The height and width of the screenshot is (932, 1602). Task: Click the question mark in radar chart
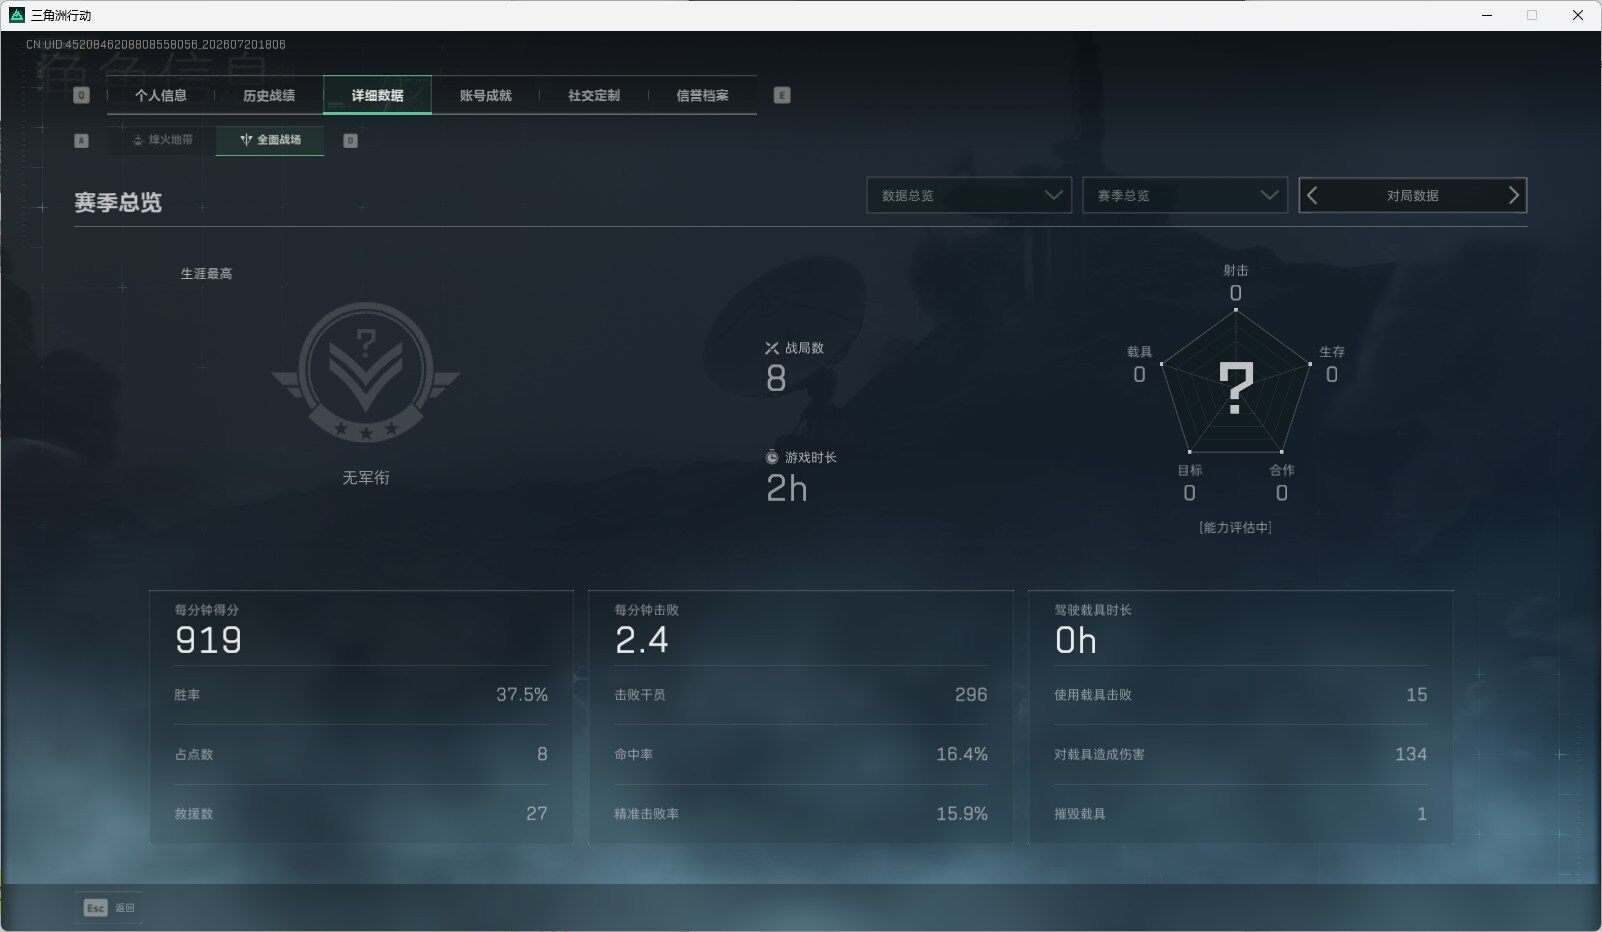point(1236,389)
